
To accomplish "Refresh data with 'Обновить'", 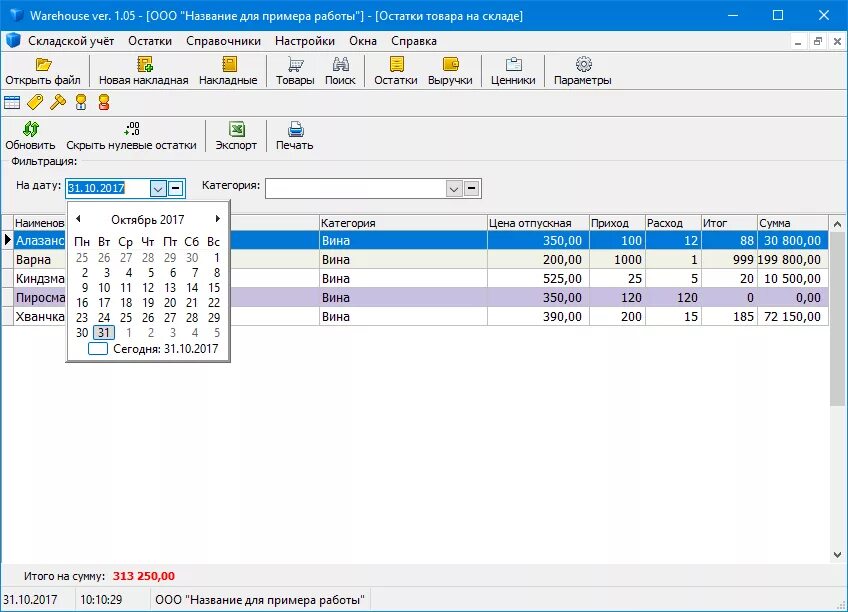I will tap(30, 136).
